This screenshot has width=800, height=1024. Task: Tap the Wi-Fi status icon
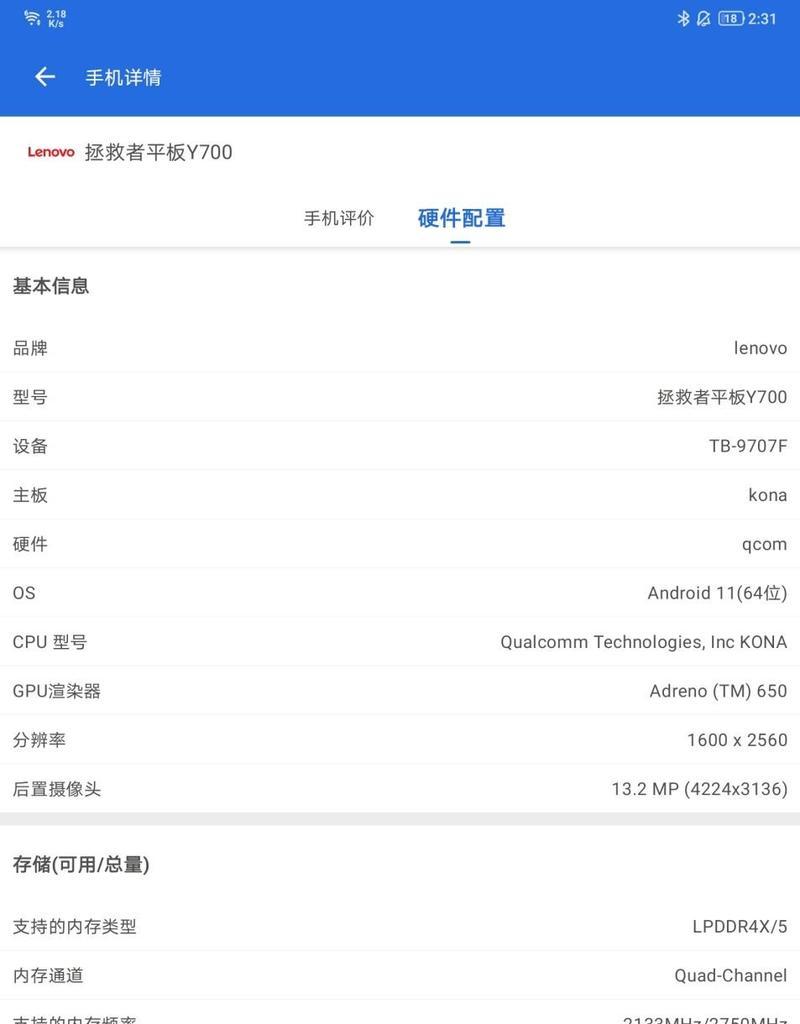(32, 18)
